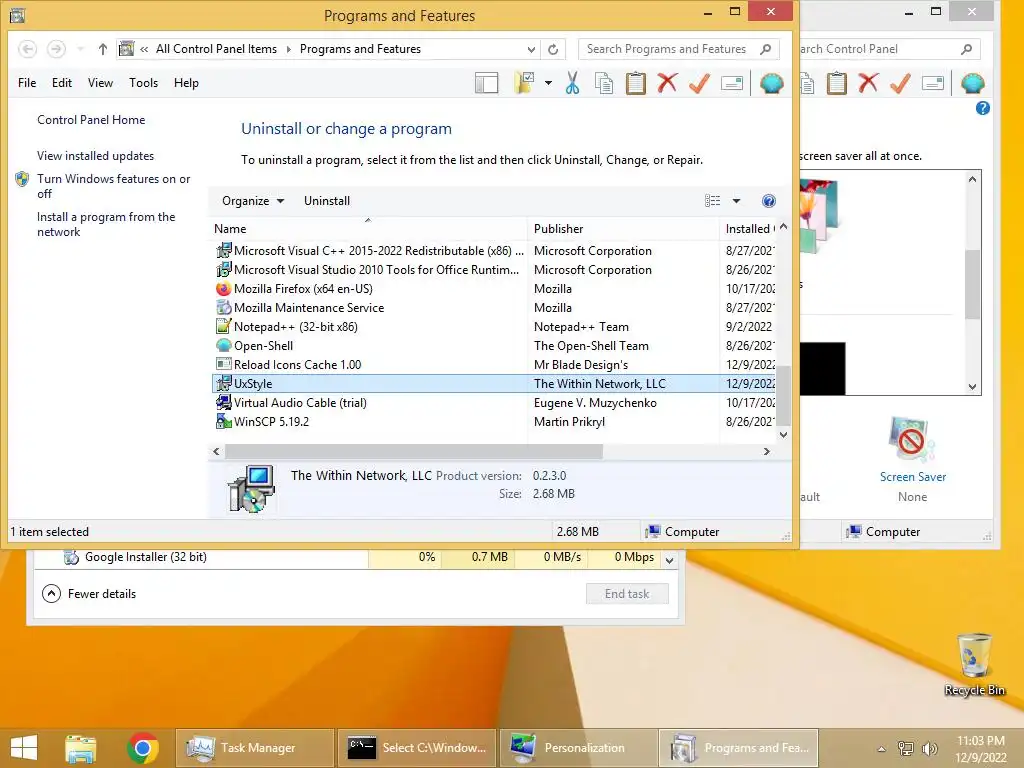Switch to Task Manager on taskbar
This screenshot has height=768, width=1024.
point(254,748)
